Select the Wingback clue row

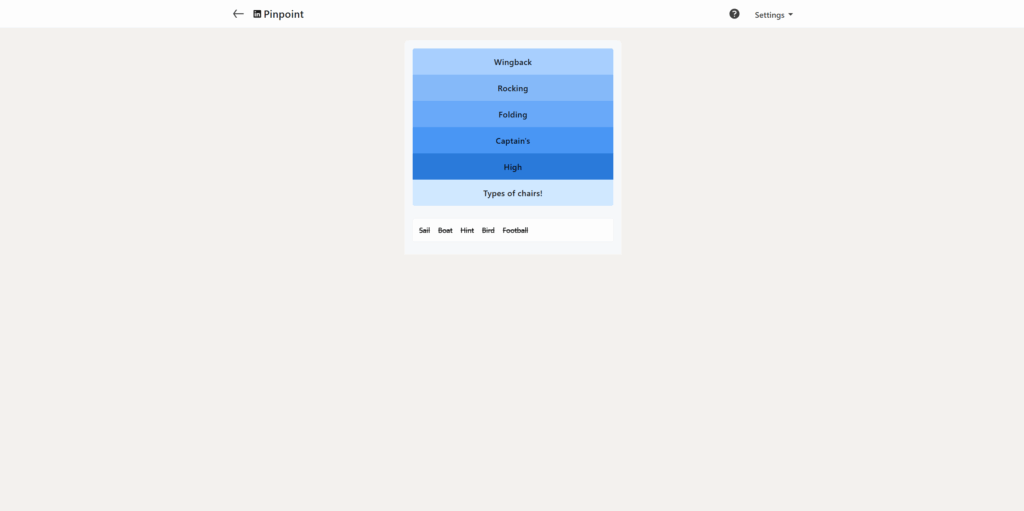coord(512,62)
